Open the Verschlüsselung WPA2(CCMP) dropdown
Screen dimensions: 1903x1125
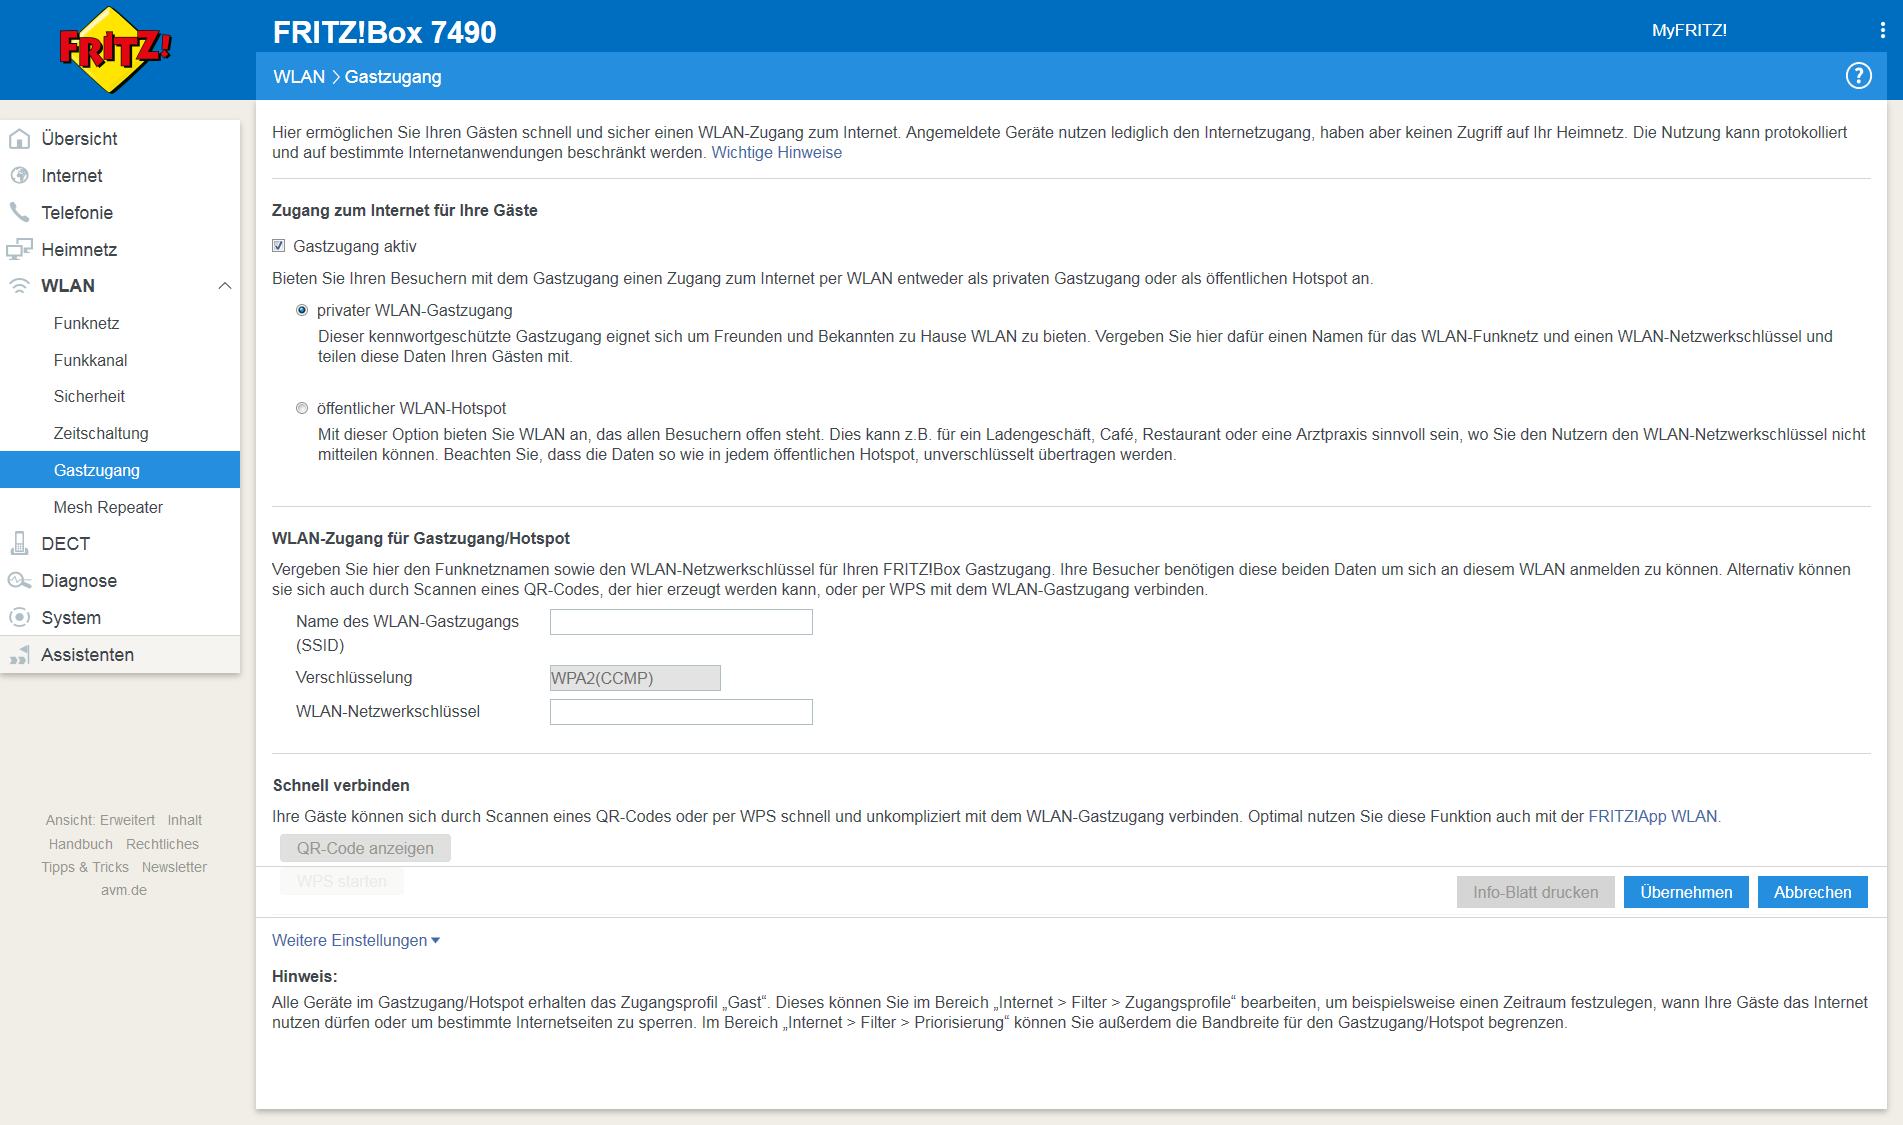coord(635,678)
